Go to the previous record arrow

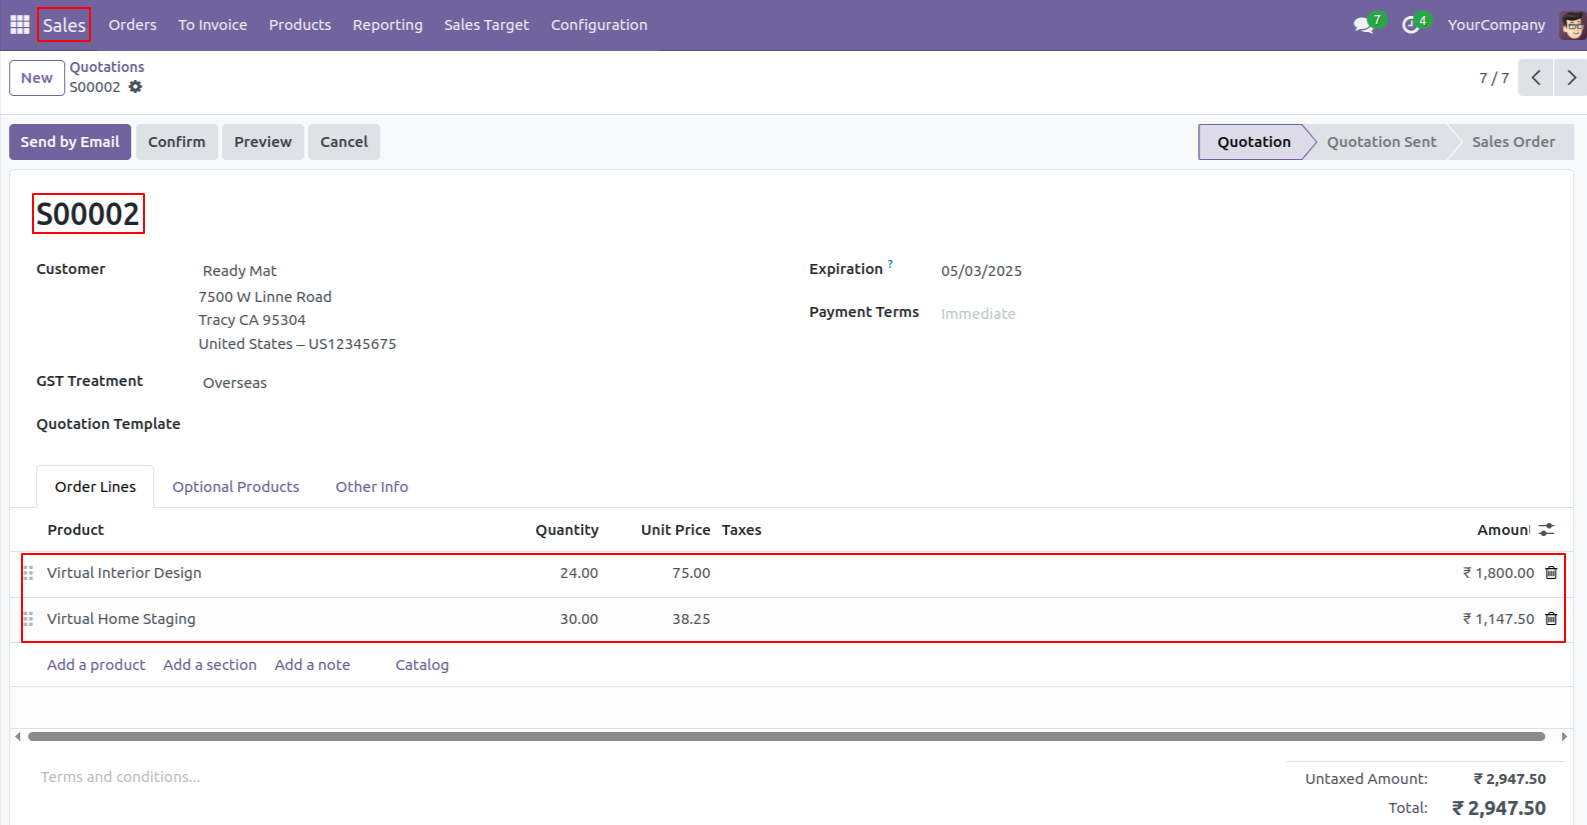point(1535,78)
